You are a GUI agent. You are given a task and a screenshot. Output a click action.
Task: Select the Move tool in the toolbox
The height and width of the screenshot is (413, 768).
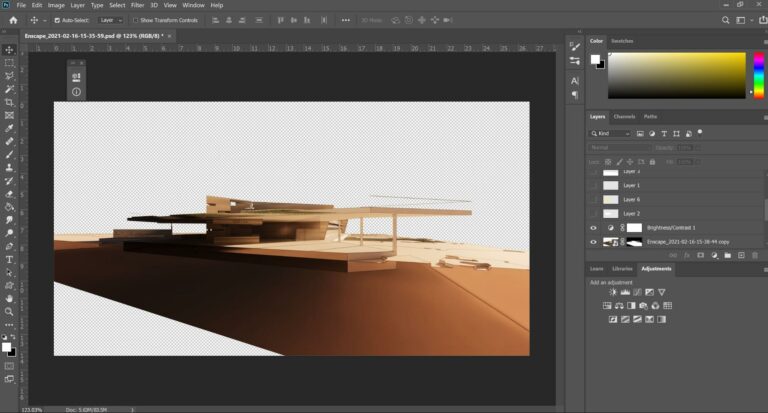[x=9, y=50]
